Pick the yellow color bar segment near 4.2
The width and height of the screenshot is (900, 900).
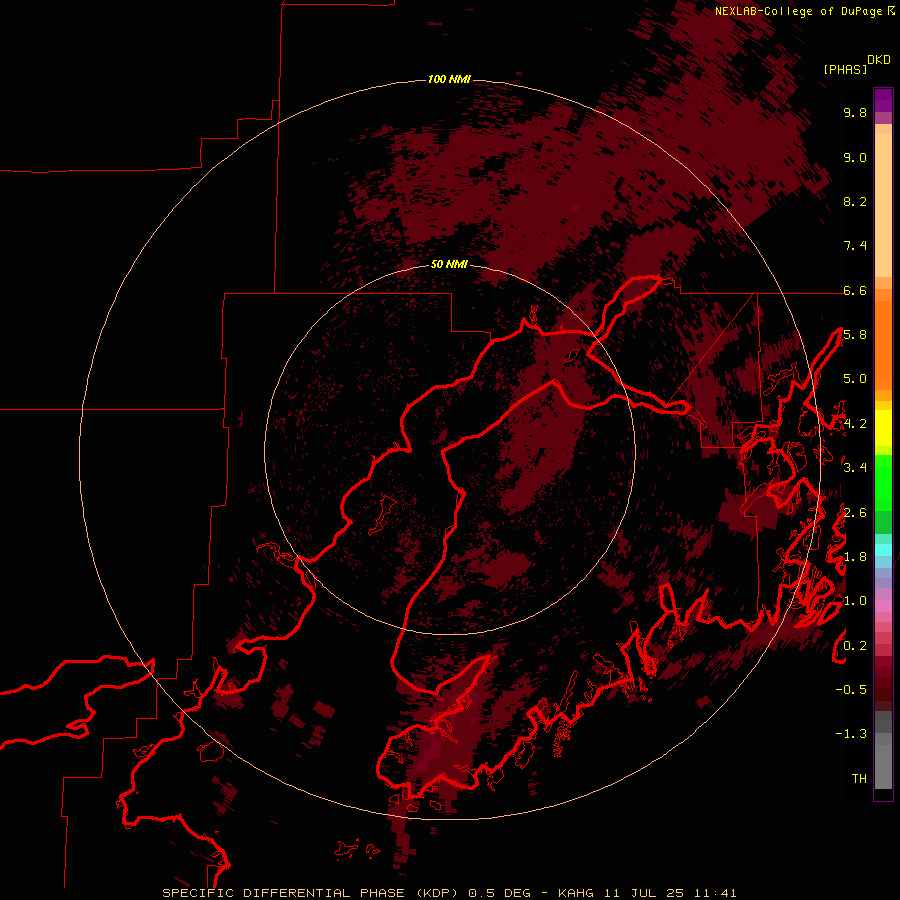click(x=883, y=428)
